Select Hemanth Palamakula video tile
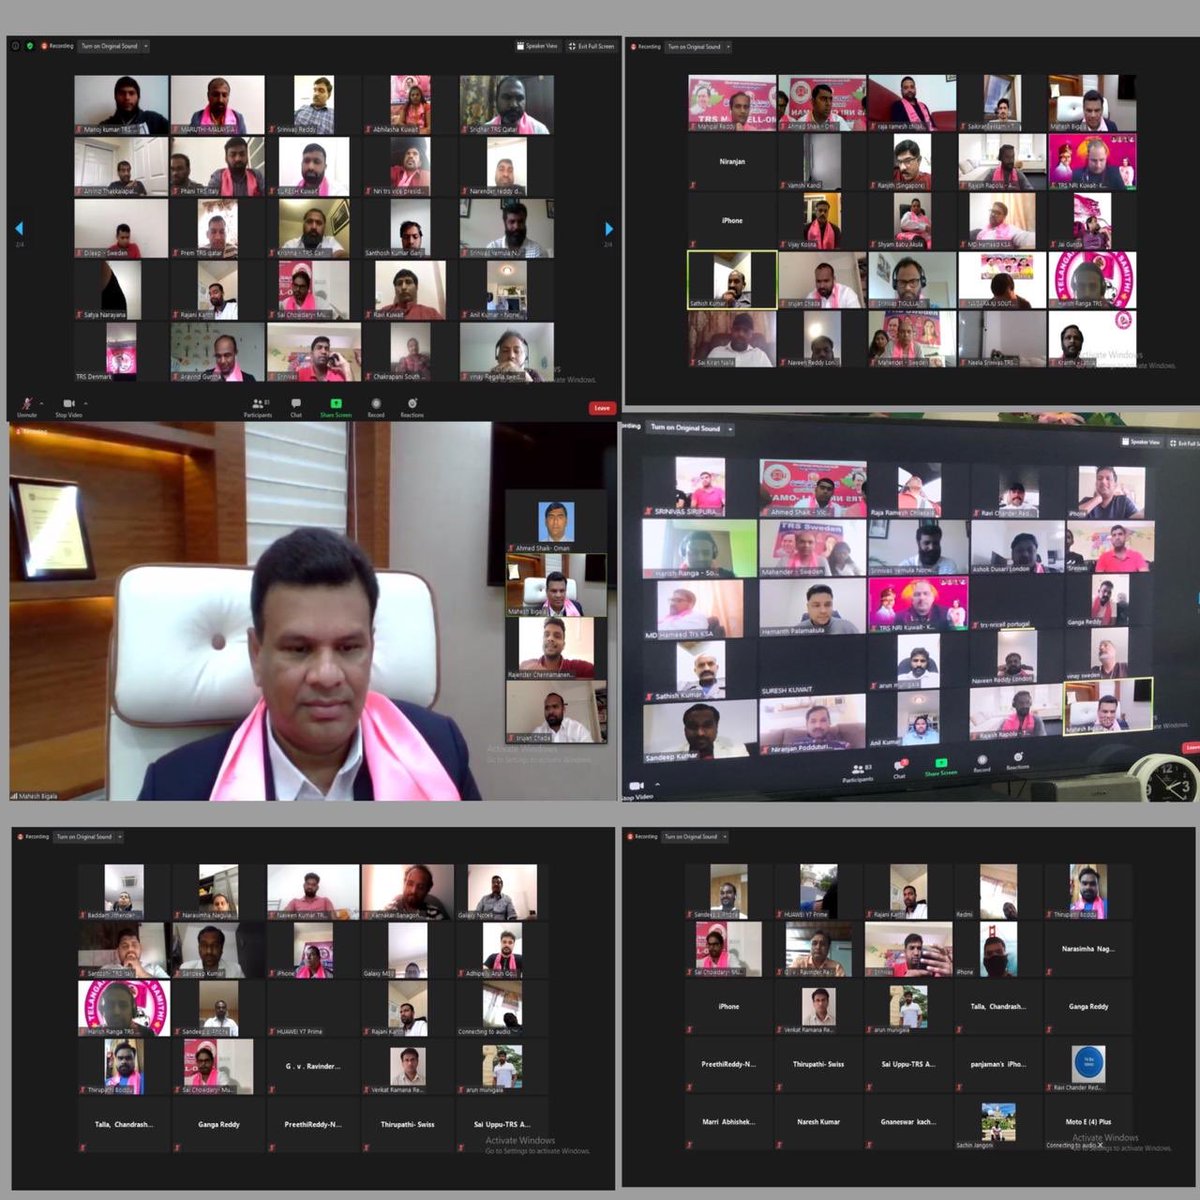1200x1200 pixels. point(812,607)
